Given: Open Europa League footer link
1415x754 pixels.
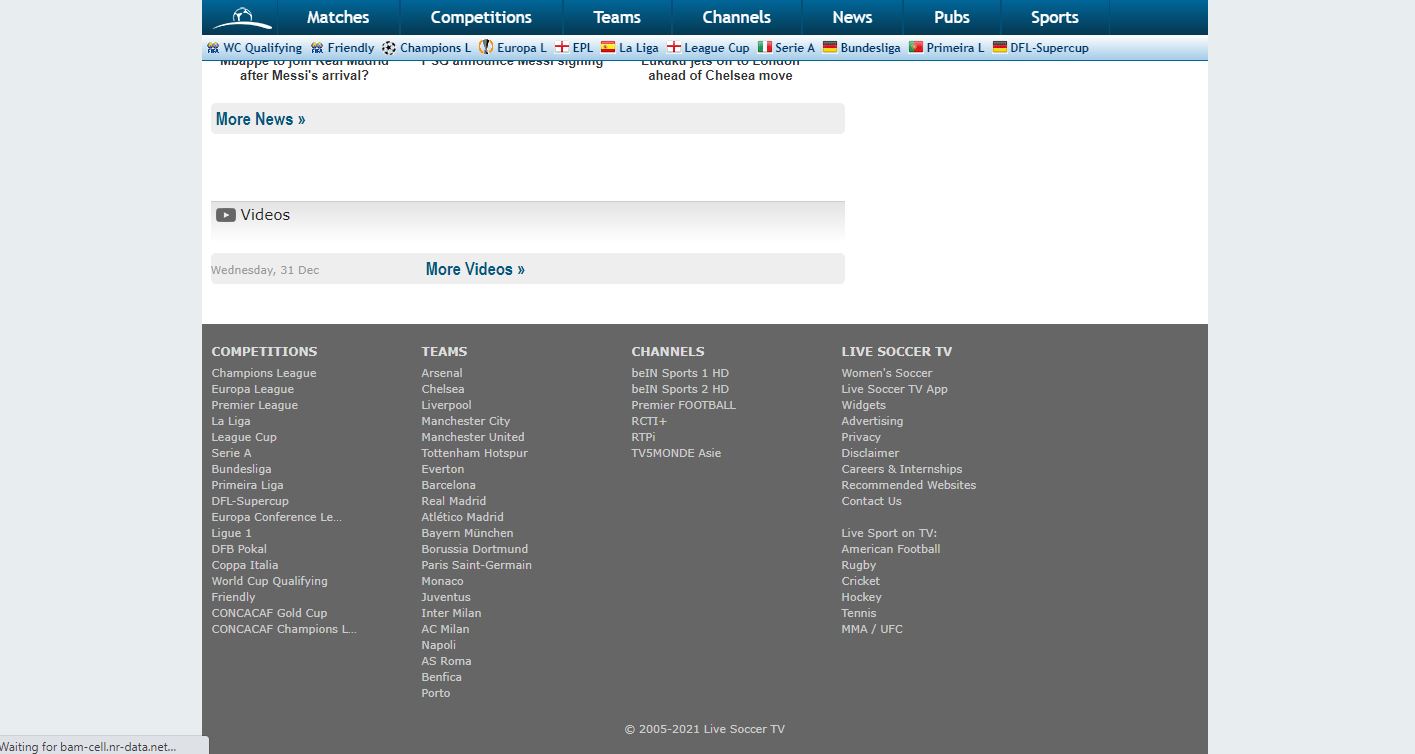Looking at the screenshot, I should (253, 389).
